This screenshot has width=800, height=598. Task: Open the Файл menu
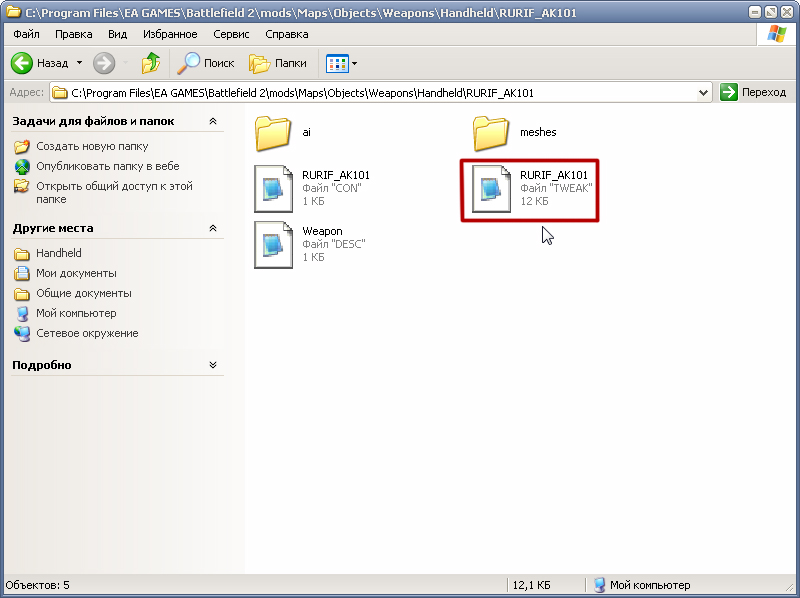point(27,34)
